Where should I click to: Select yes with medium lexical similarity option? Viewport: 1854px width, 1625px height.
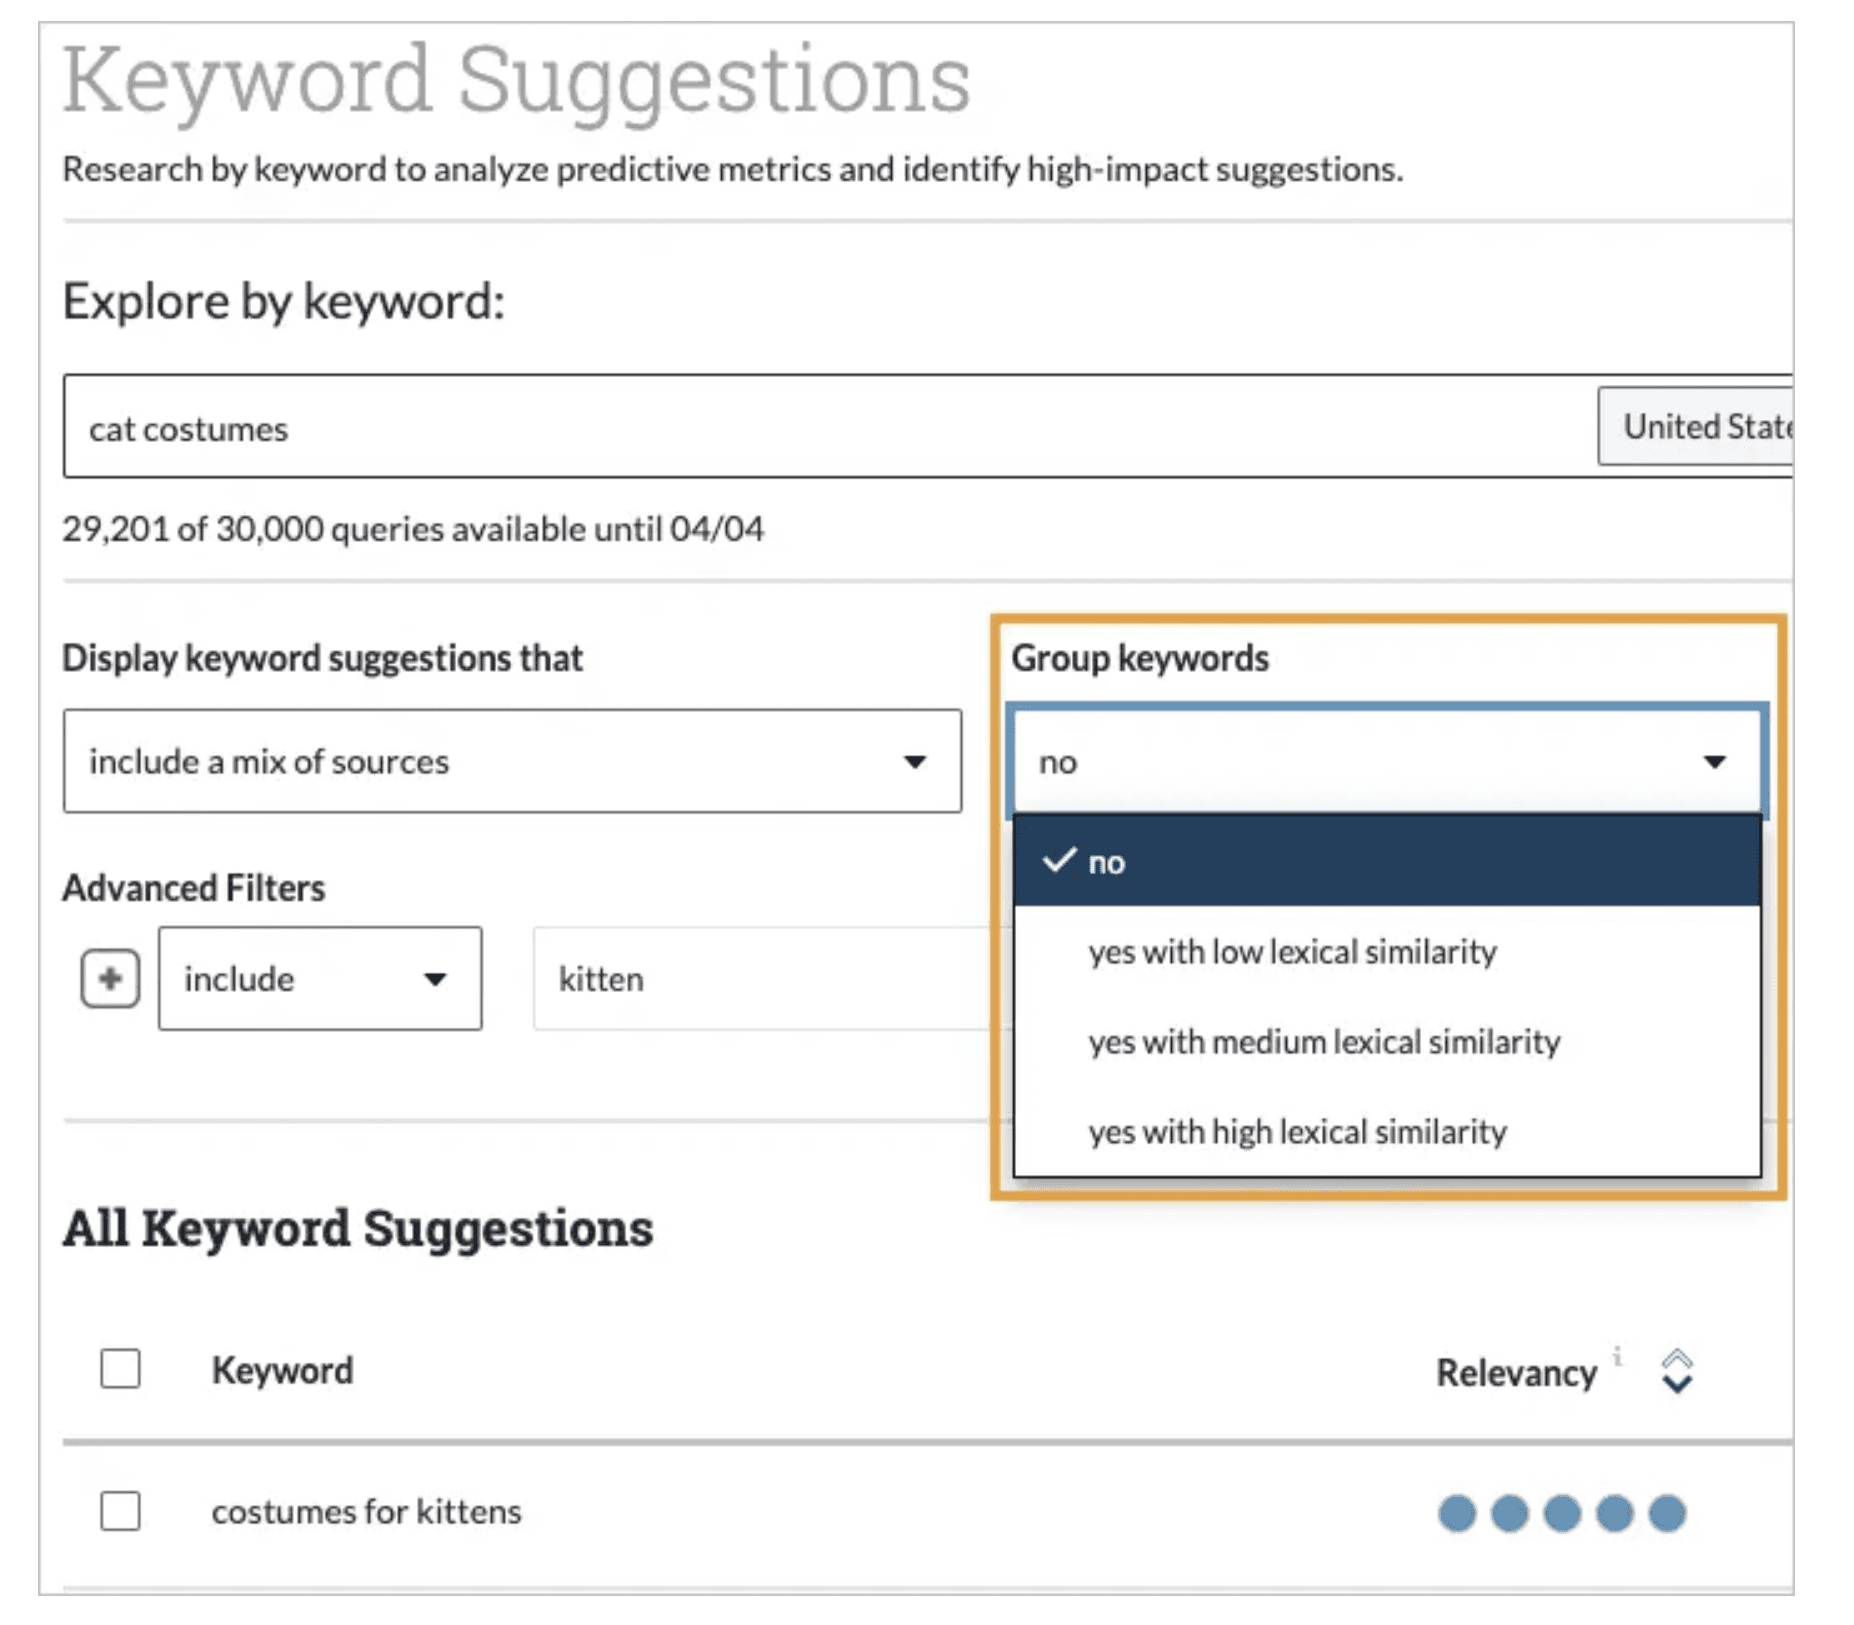tap(1324, 1042)
